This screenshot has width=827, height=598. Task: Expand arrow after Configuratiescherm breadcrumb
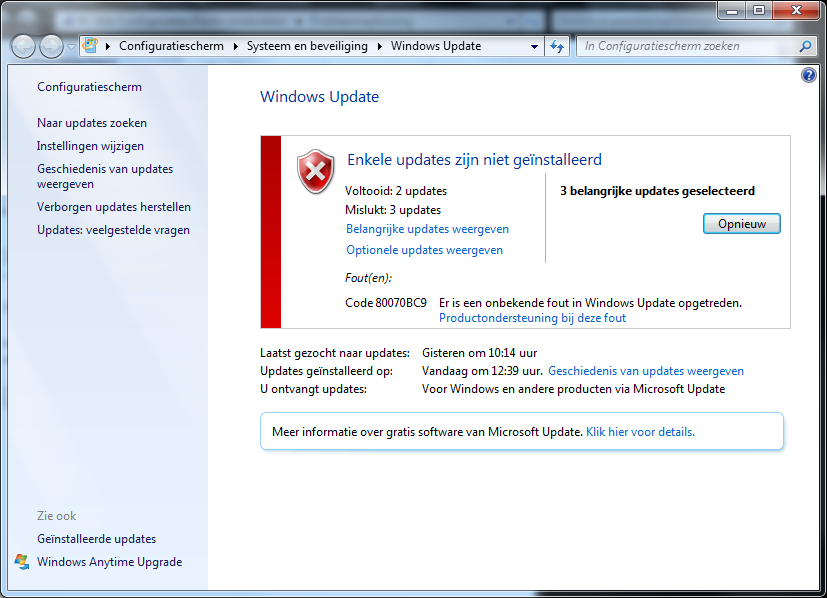pyautogui.click(x=235, y=46)
